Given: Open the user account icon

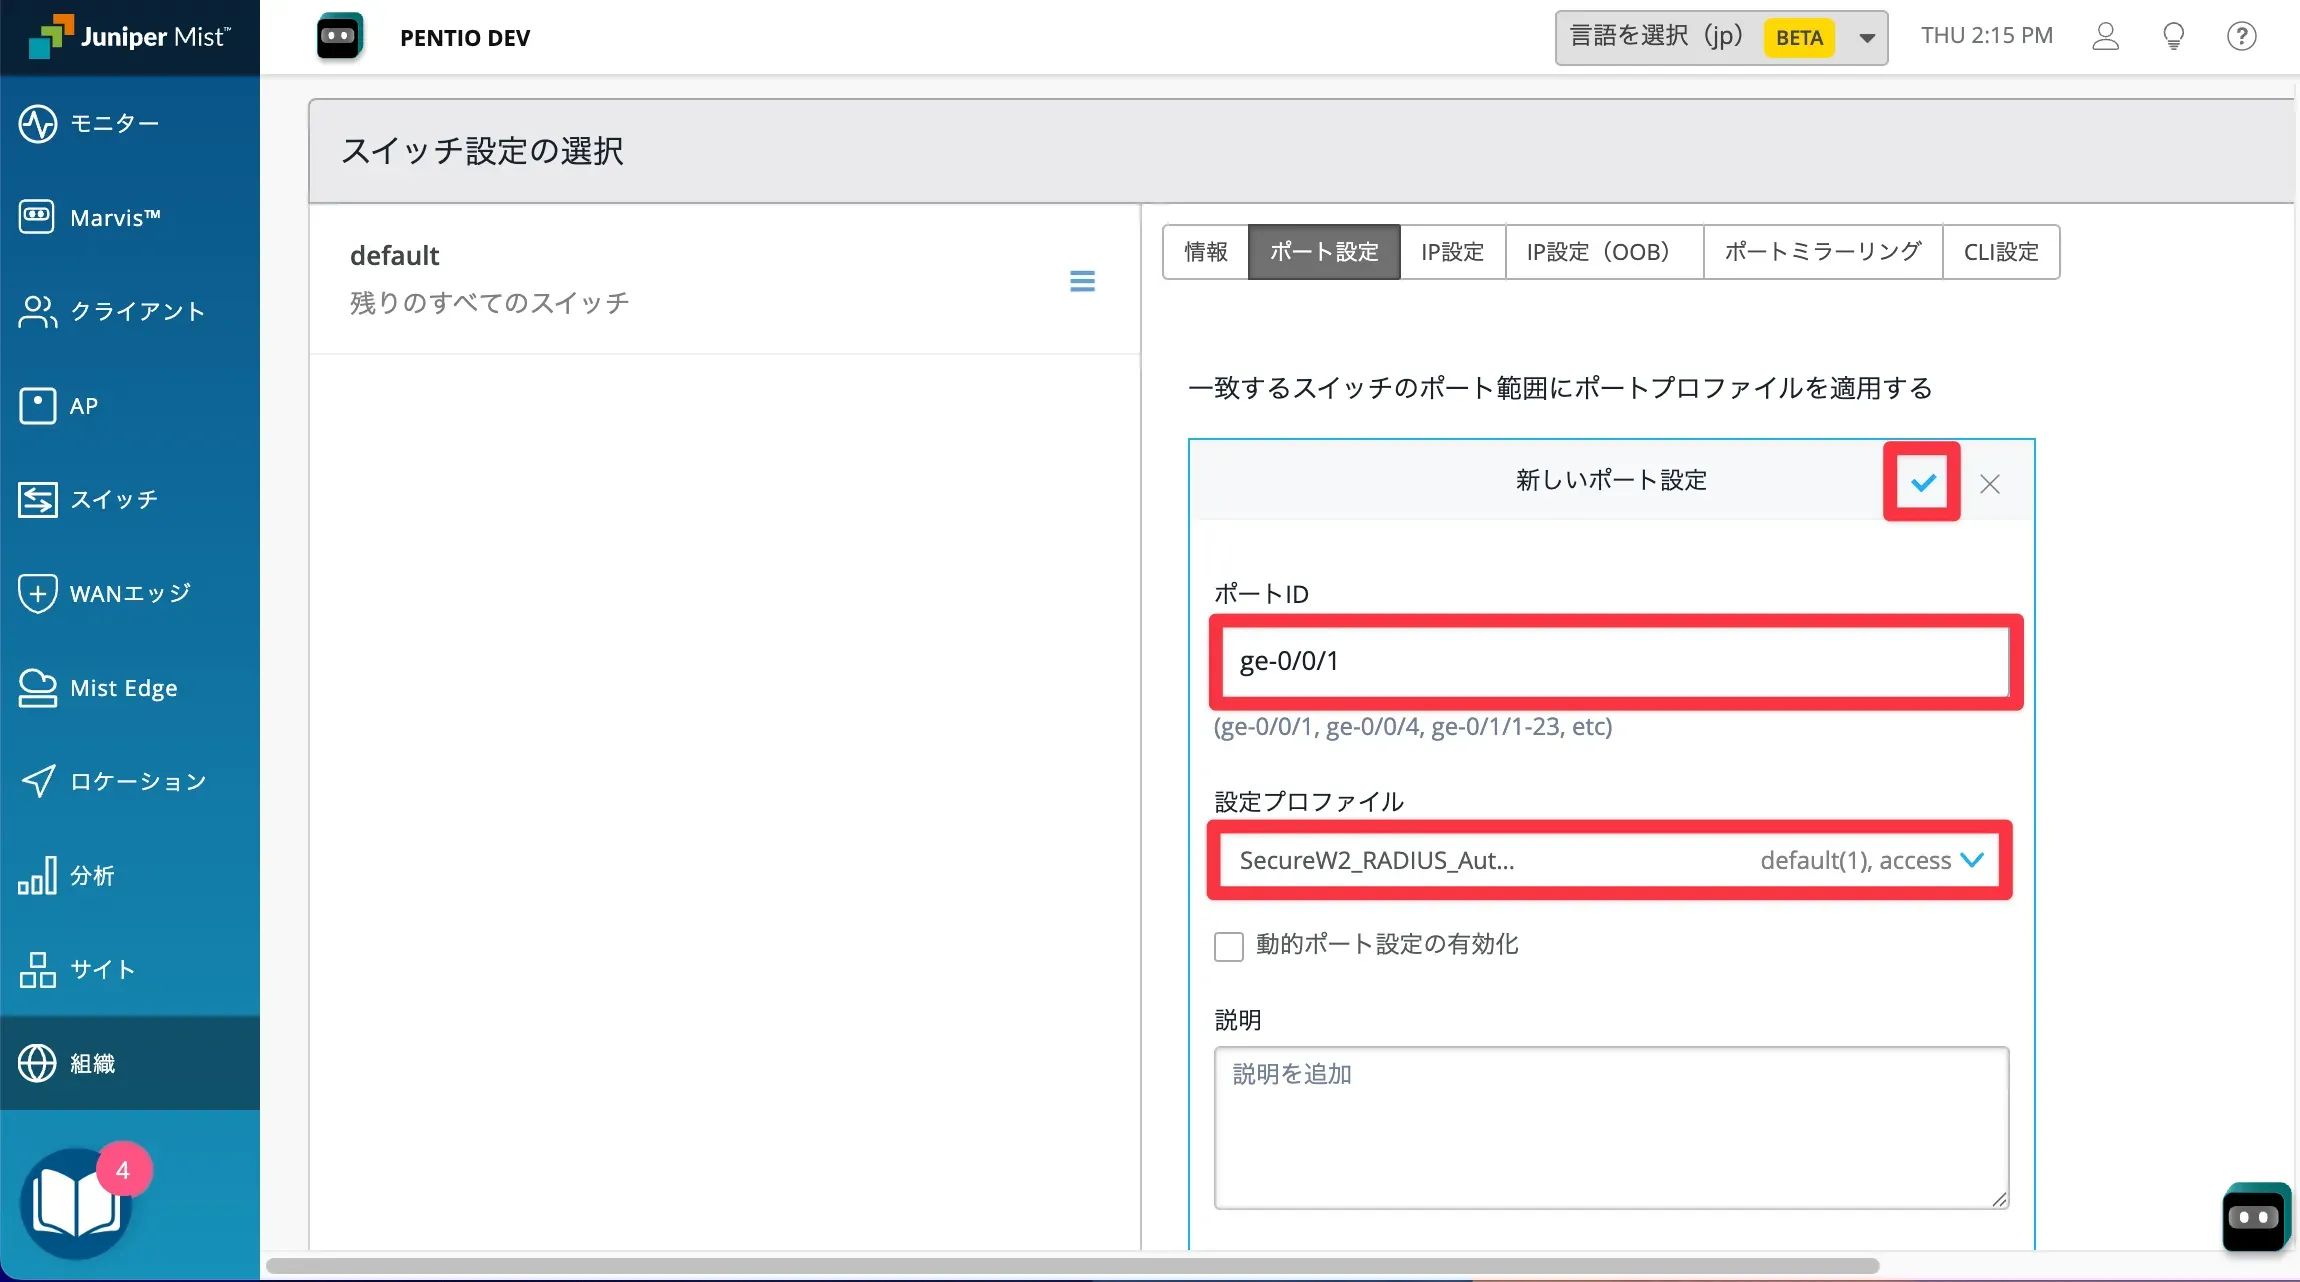Looking at the screenshot, I should (x=2105, y=37).
